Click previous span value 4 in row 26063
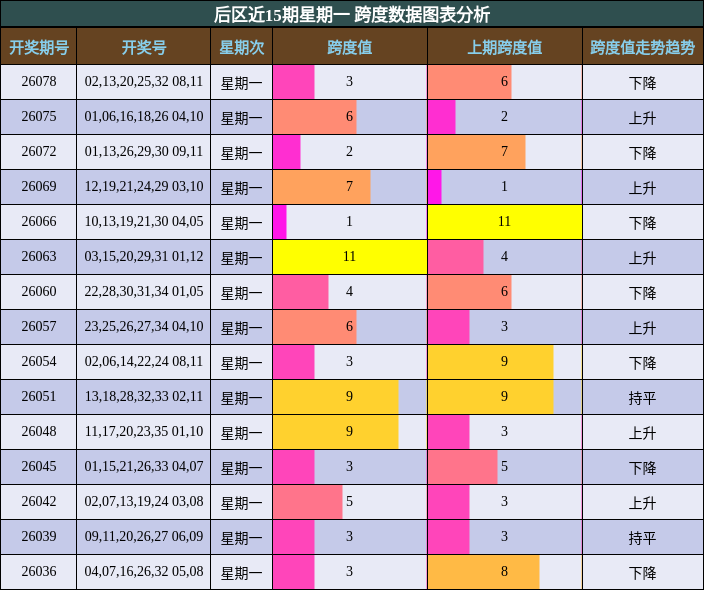Screen dimensions: 704x590 504,256
